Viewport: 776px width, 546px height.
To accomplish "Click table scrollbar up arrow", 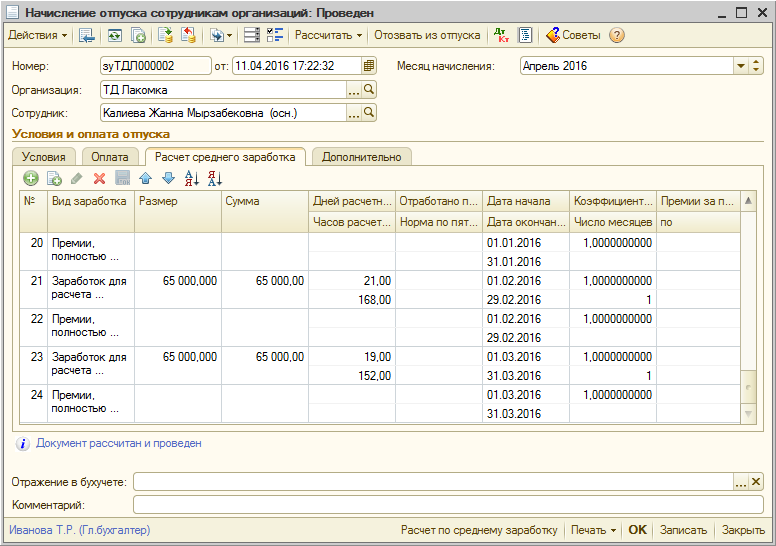I will (748, 201).
